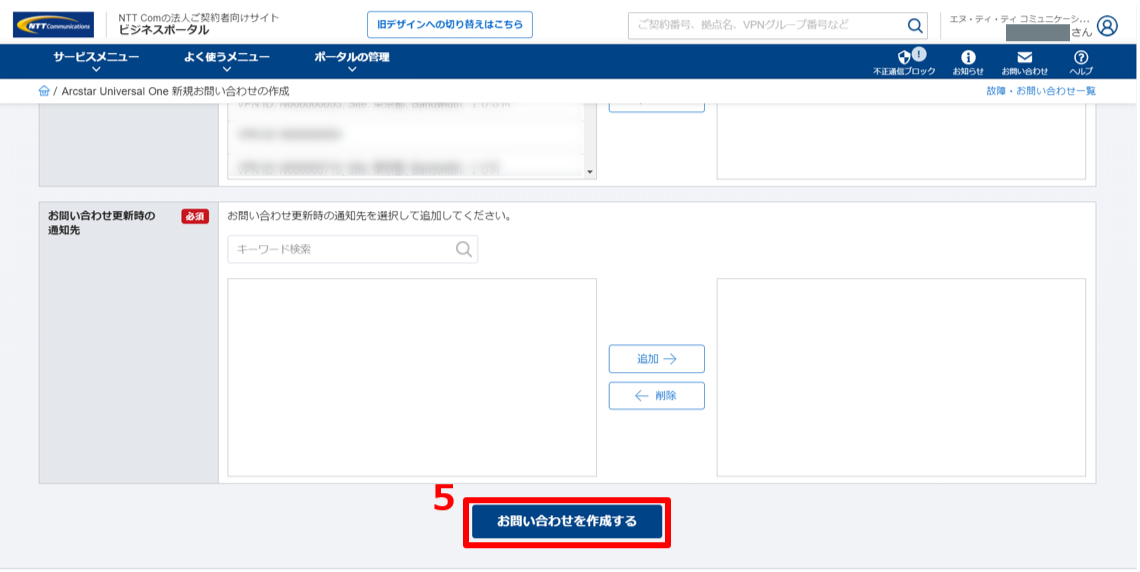
Task: Click keyword search magnifier in notification section
Action: (464, 249)
